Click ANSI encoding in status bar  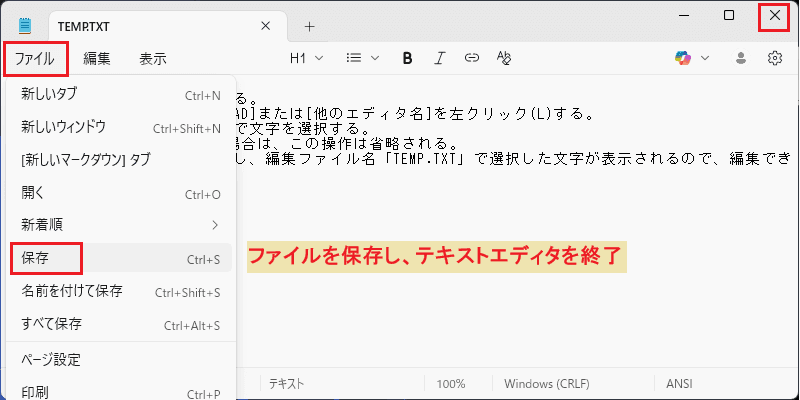click(680, 384)
